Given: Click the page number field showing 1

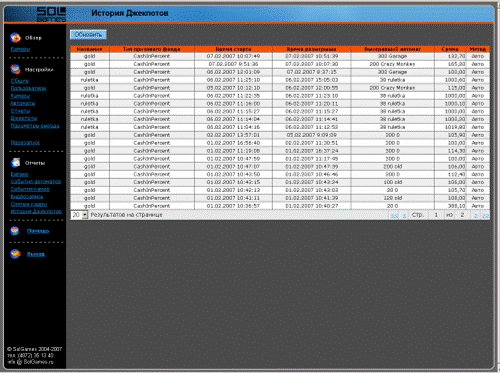Looking at the screenshot, I should pyautogui.click(x=436, y=215).
